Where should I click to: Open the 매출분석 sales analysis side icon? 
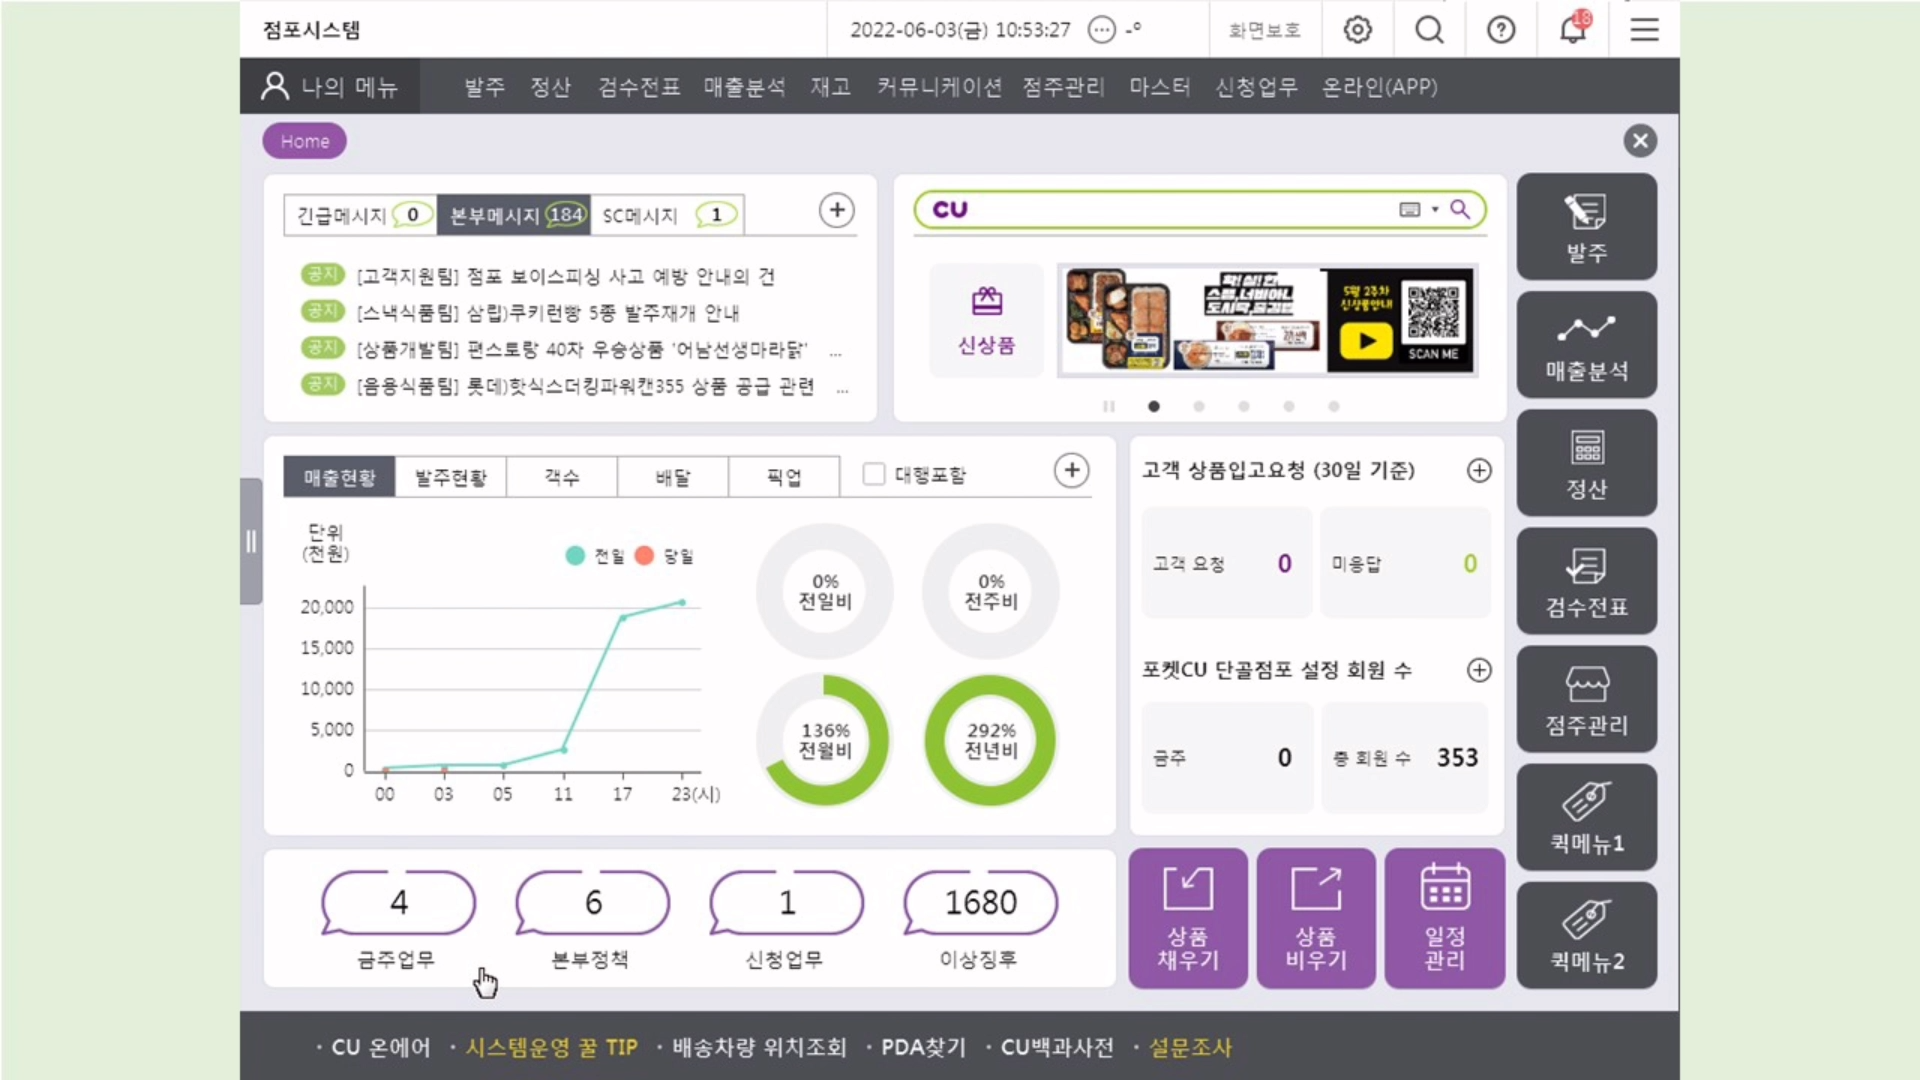(x=1586, y=344)
